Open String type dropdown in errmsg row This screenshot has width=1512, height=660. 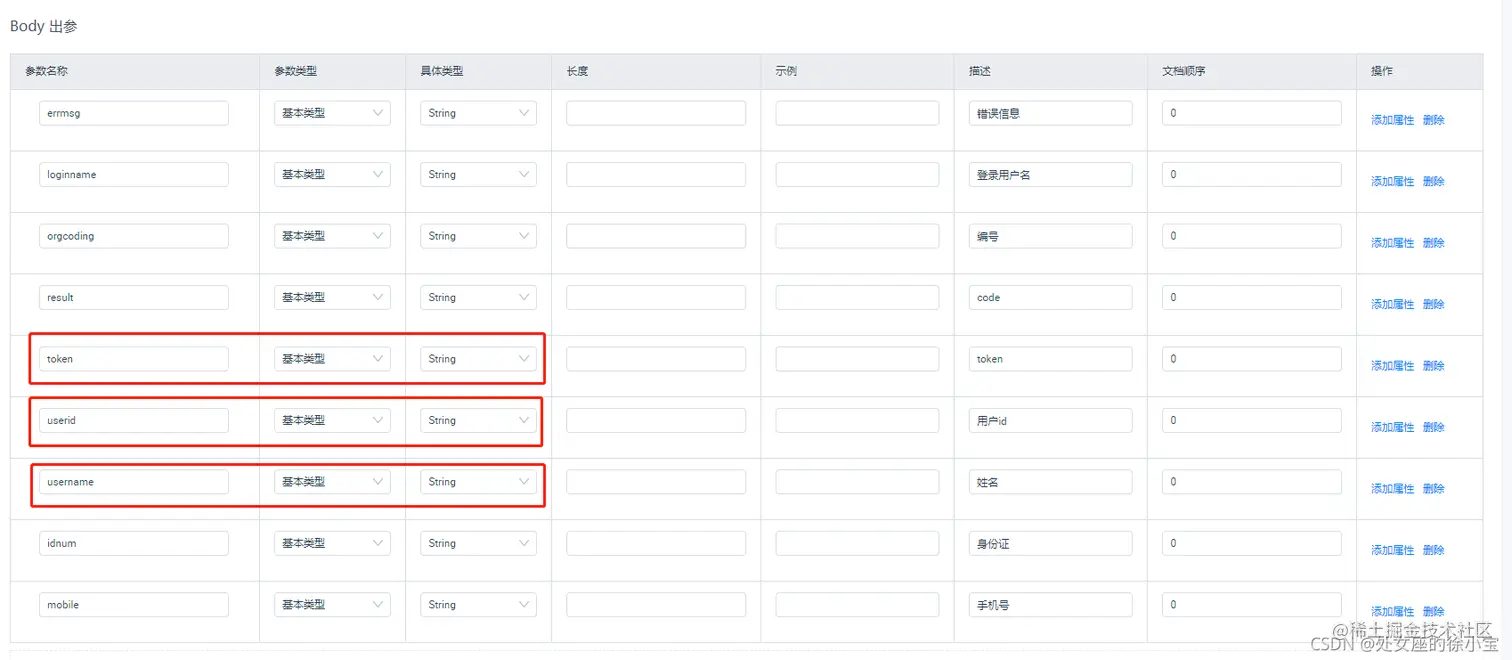click(478, 113)
